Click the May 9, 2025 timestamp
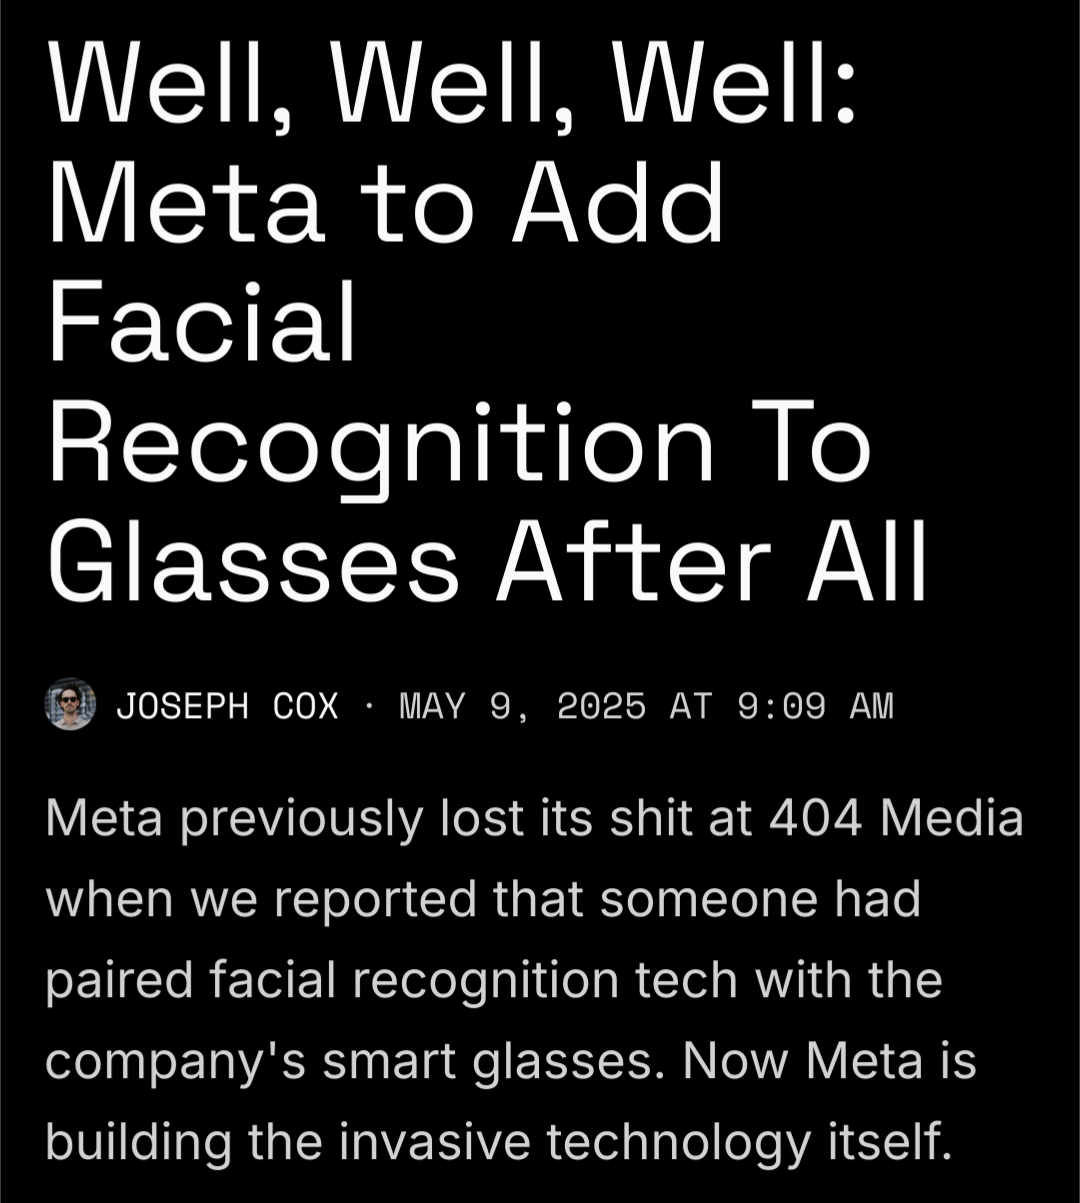This screenshot has width=1080, height=1203. [x=646, y=707]
